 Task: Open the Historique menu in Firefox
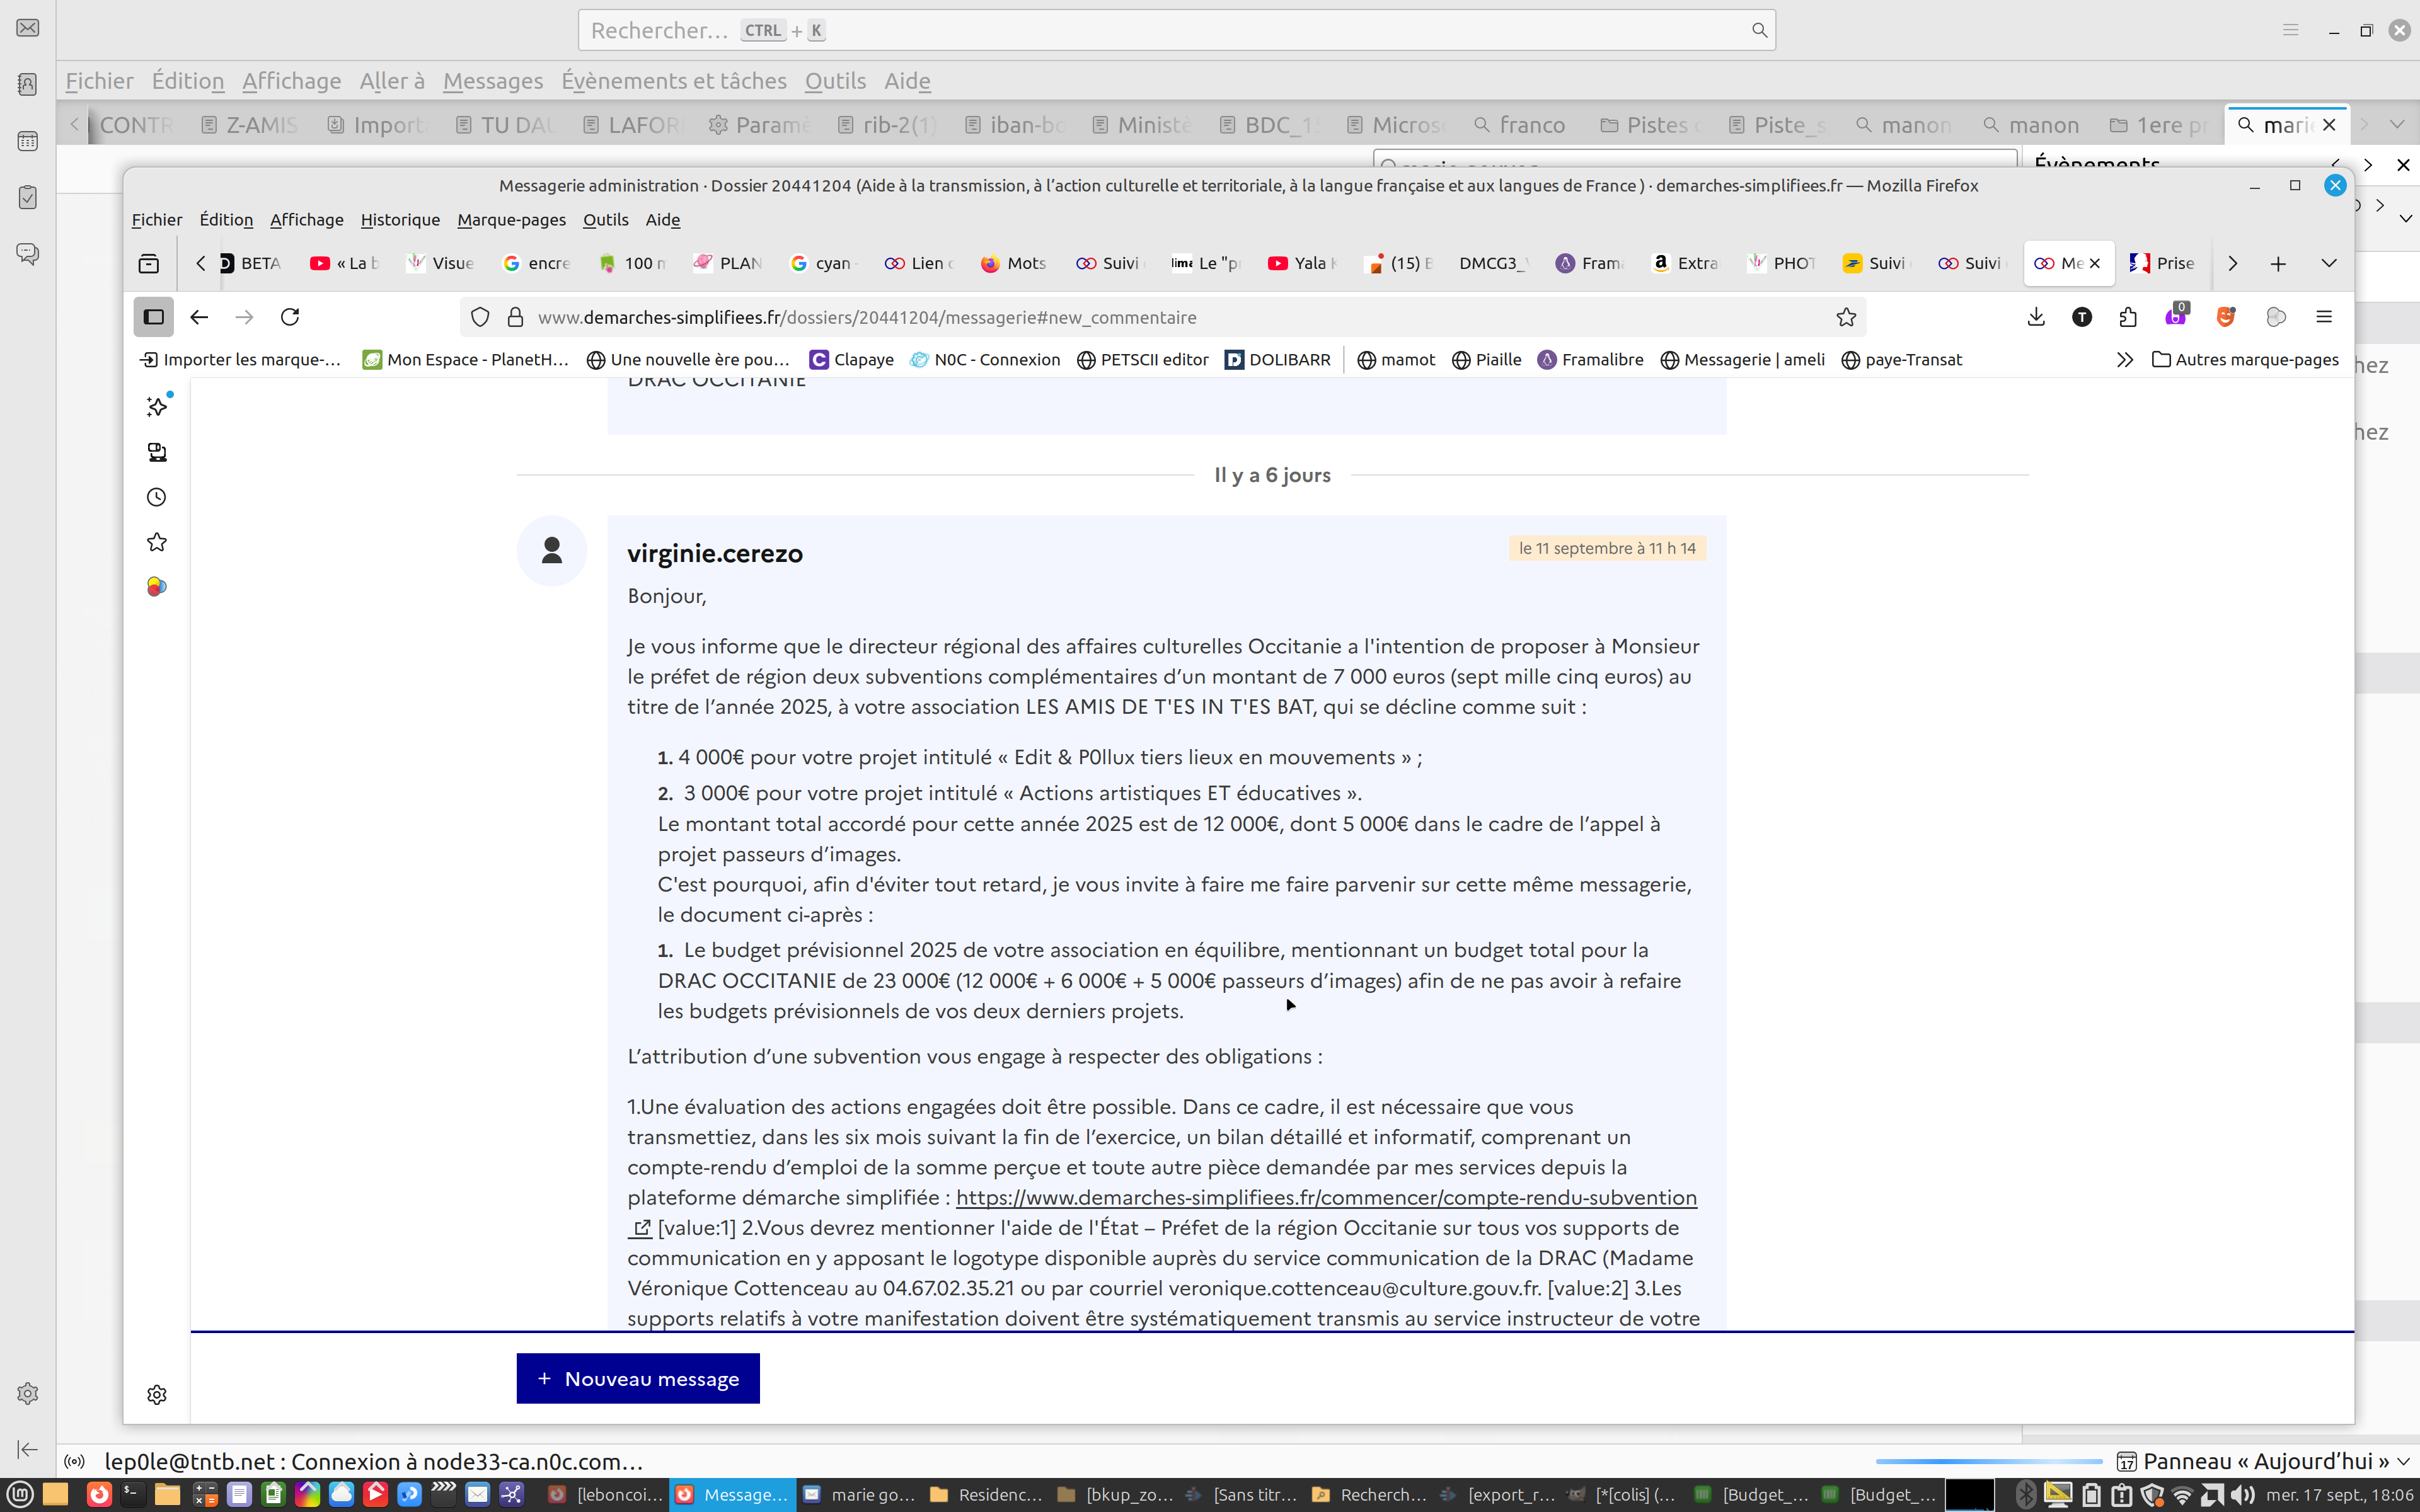coord(400,220)
